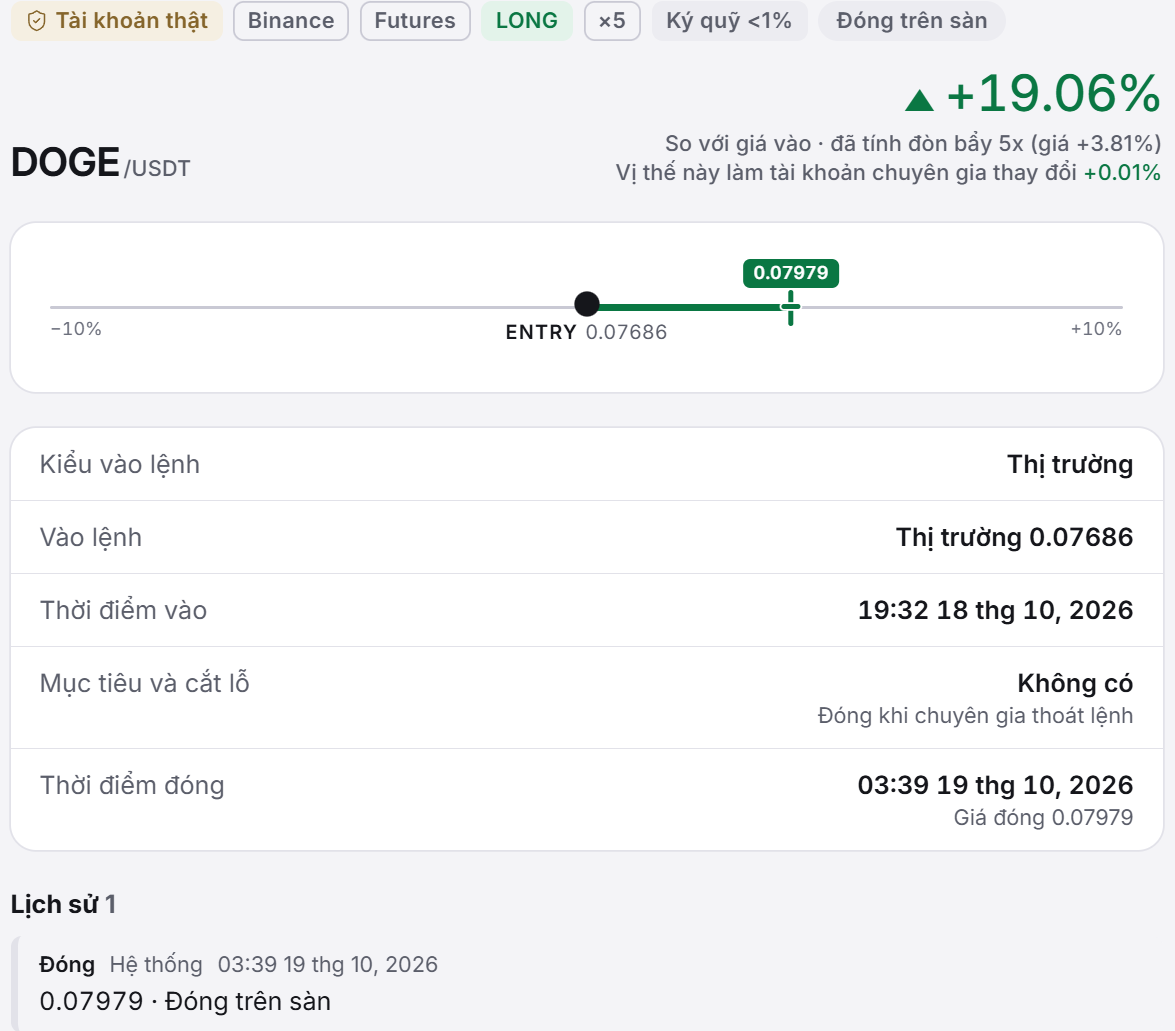Click the ENTRY 0.07686 label under the line

click(x=586, y=332)
